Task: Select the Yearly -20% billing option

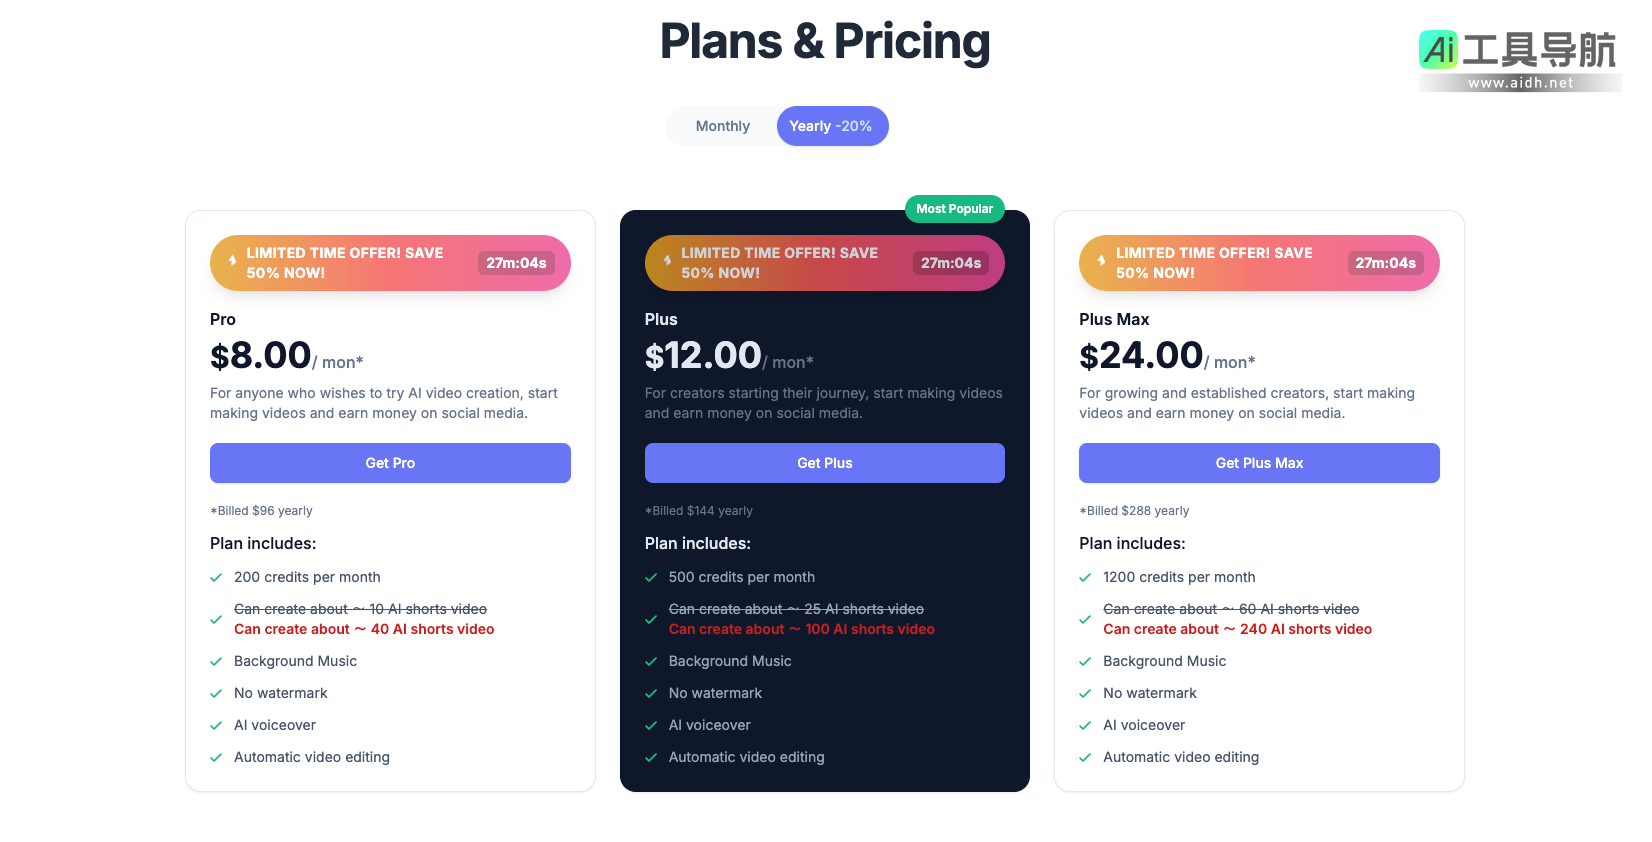Action: [831, 126]
